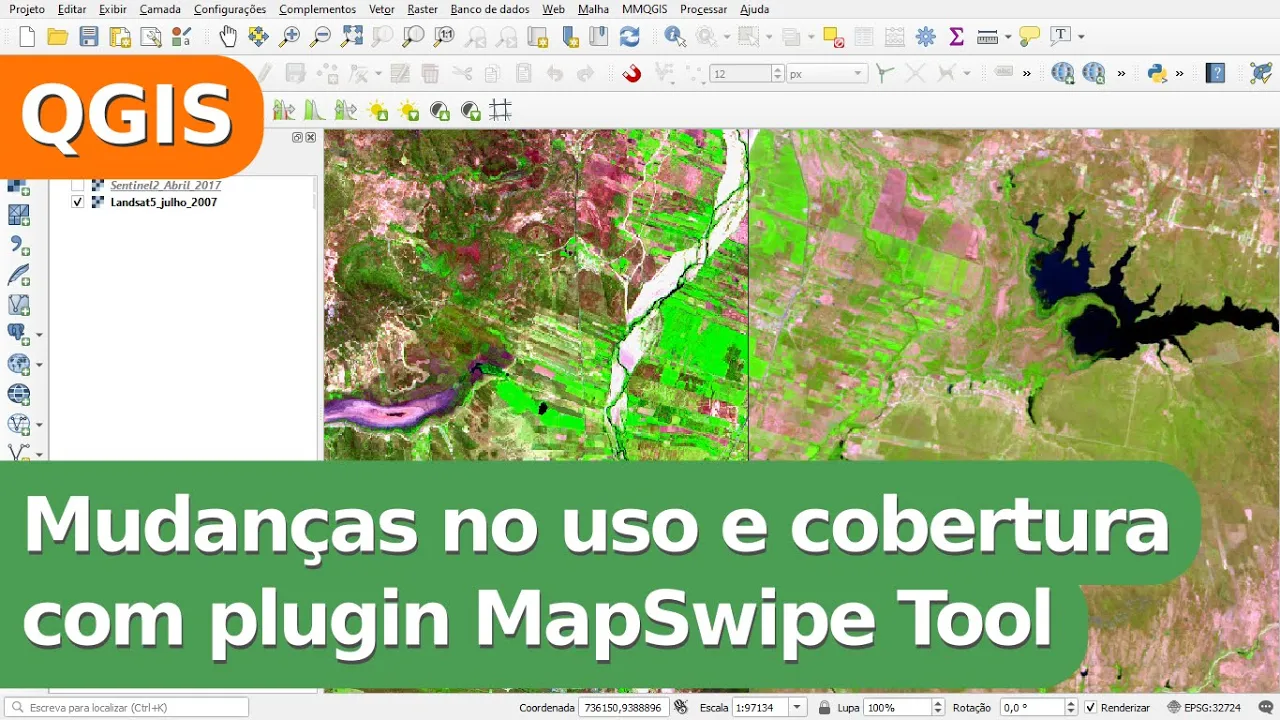1280x720 pixels.
Task: Open the Raster menu
Action: pyautogui.click(x=422, y=9)
